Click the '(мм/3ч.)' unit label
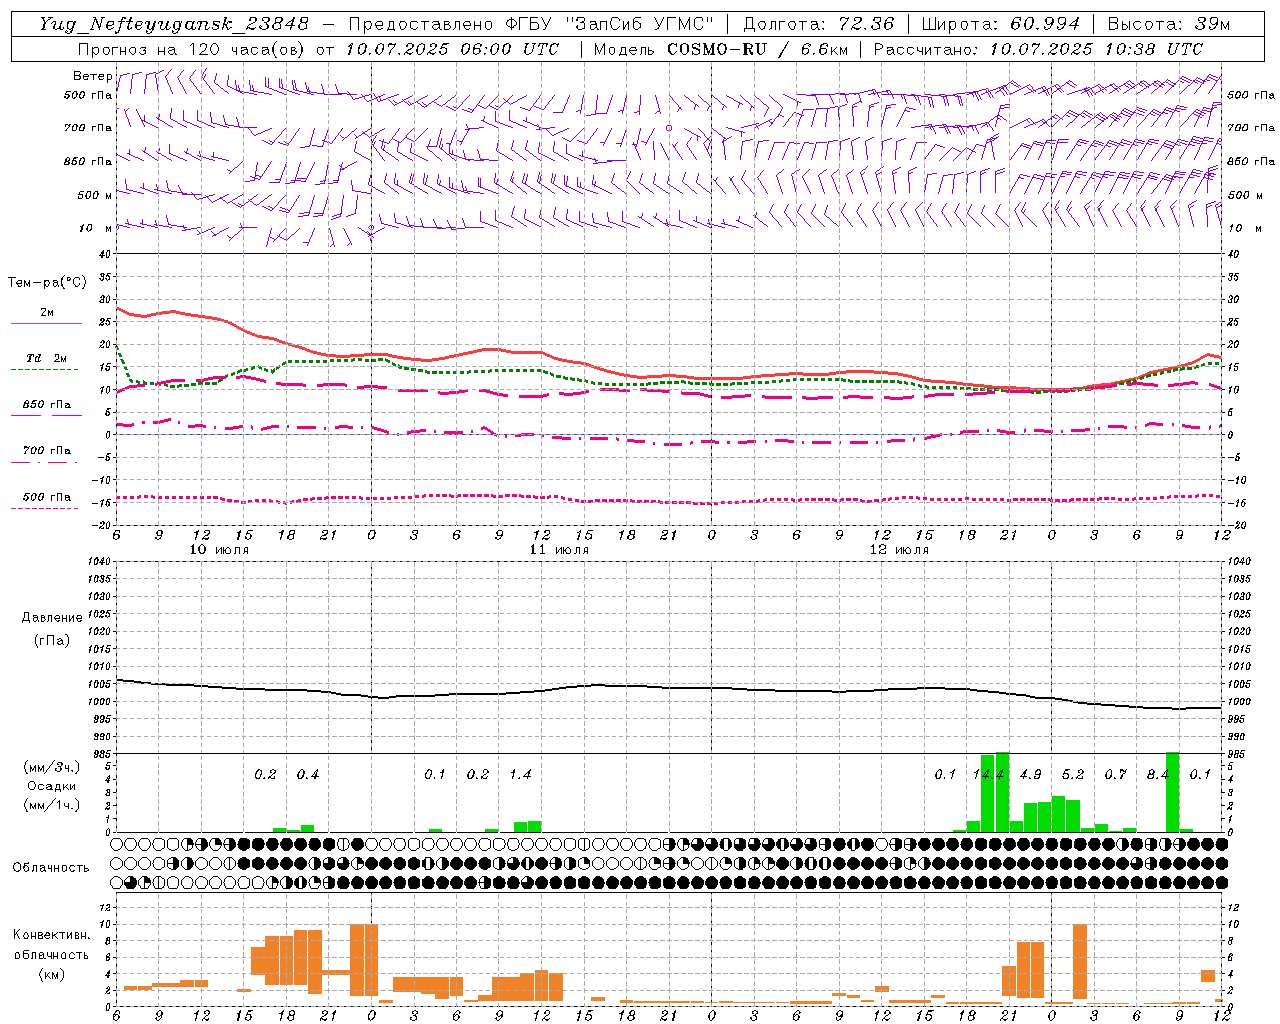This screenshot has height=1024, width=1280. pyautogui.click(x=51, y=767)
